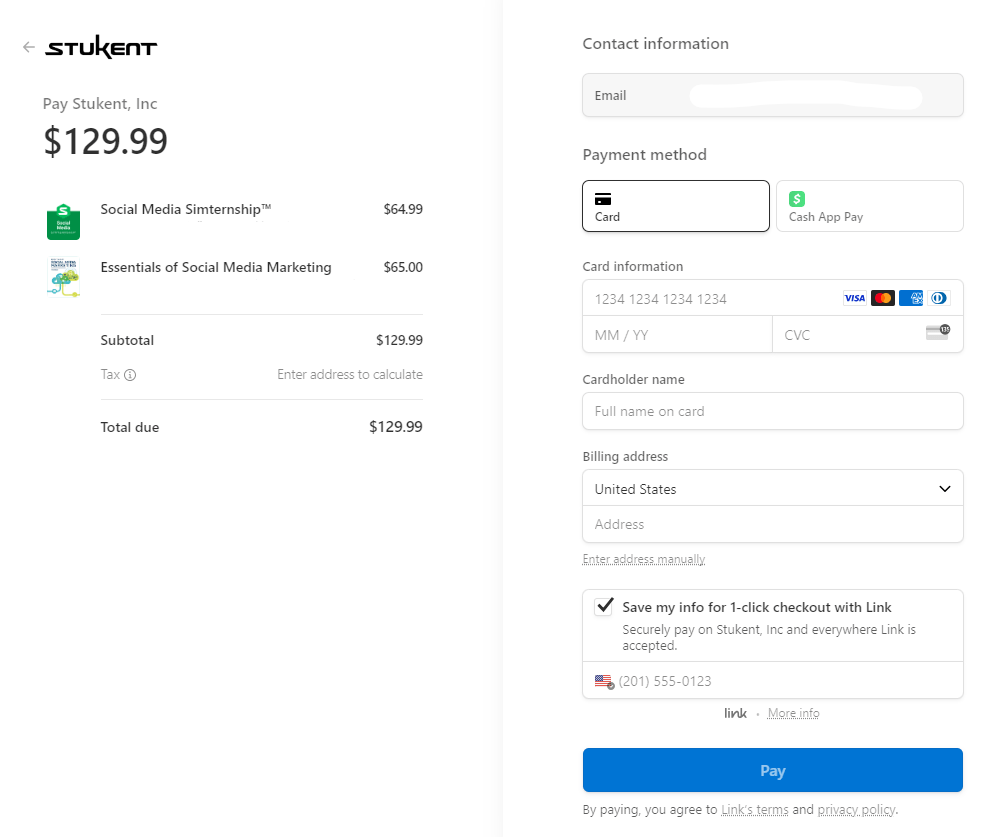Click the Social Media Simternship product thumbnail
1008x837 pixels.
[x=63, y=219]
